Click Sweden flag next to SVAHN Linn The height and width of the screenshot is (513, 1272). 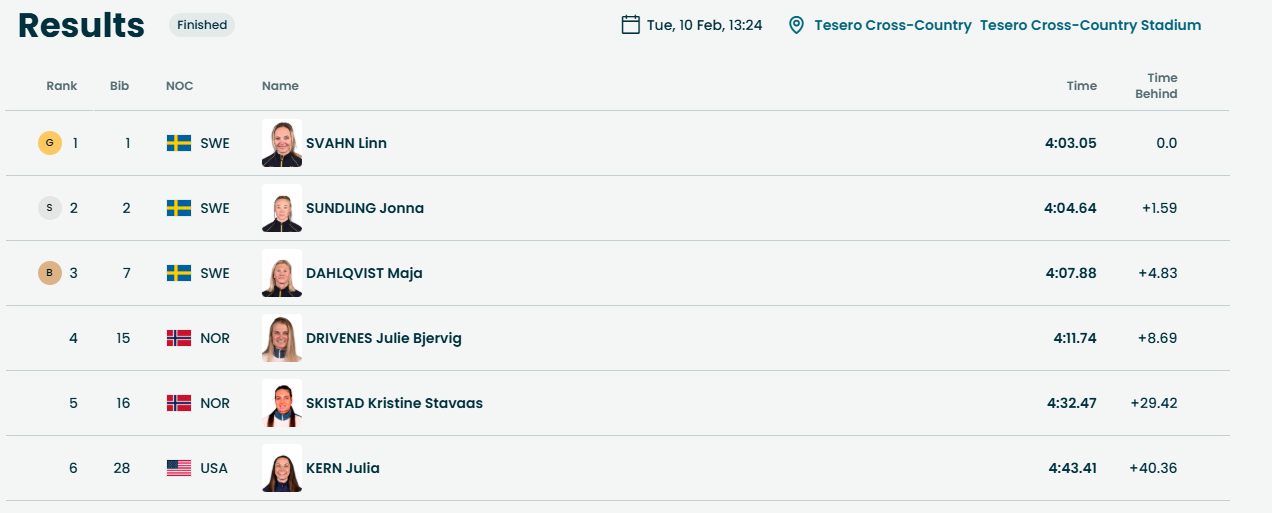click(179, 143)
